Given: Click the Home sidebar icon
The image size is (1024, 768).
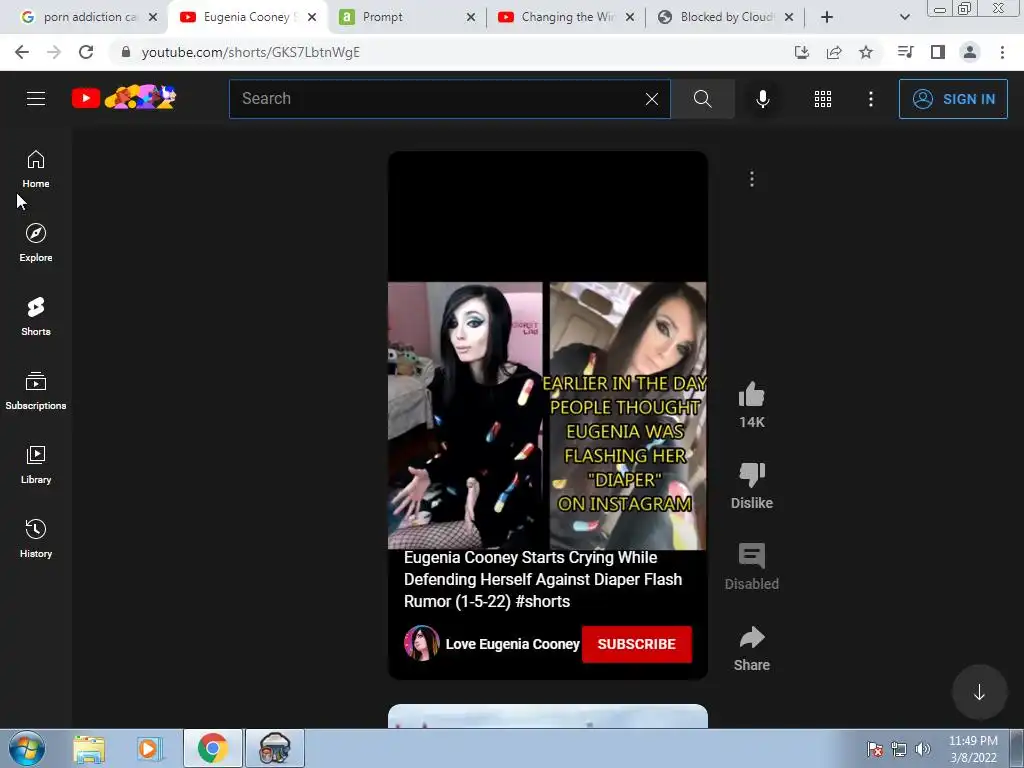Looking at the screenshot, I should [36, 168].
